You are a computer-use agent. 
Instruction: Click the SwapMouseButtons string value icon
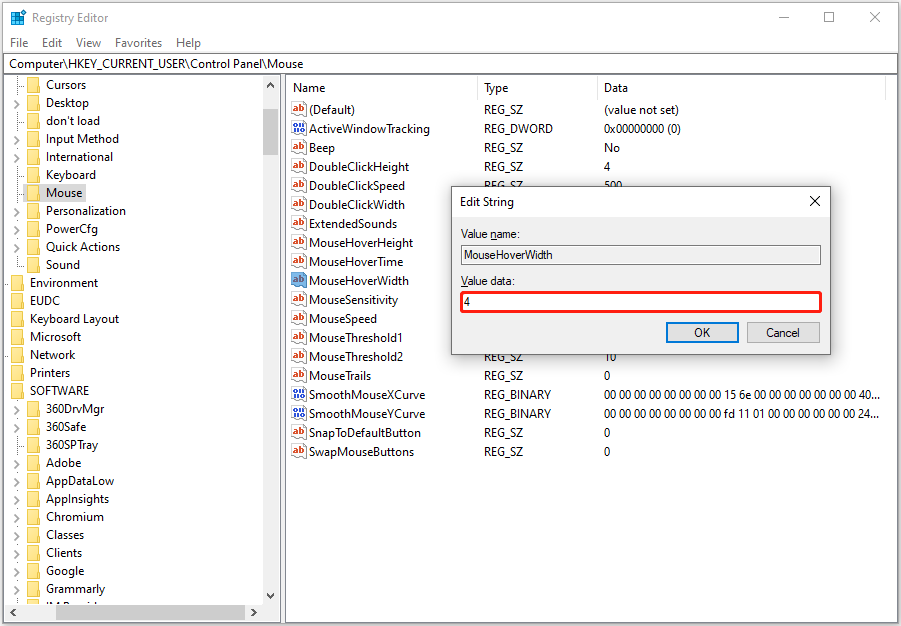(x=298, y=452)
